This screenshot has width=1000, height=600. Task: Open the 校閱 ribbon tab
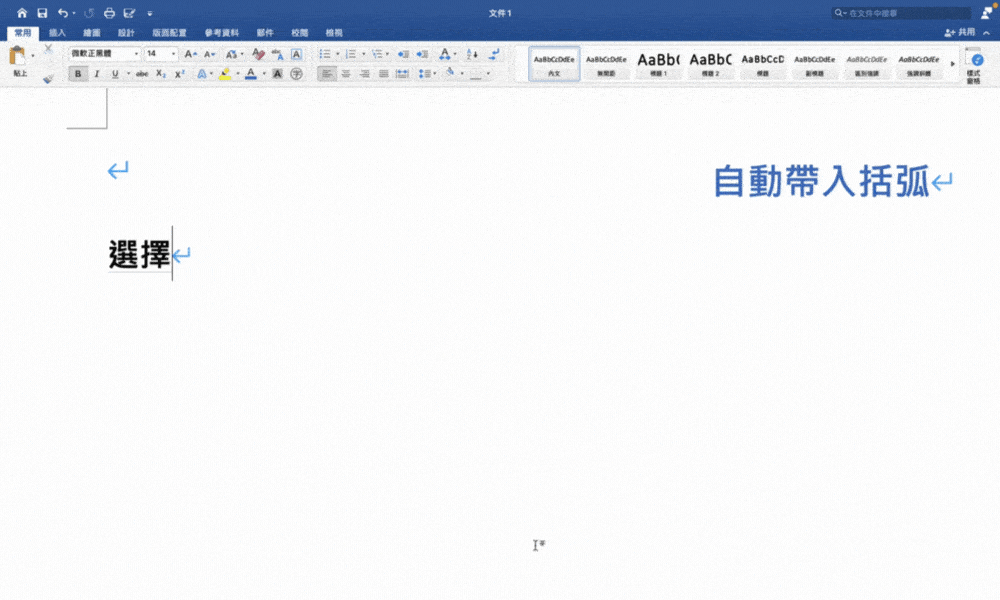[x=300, y=33]
